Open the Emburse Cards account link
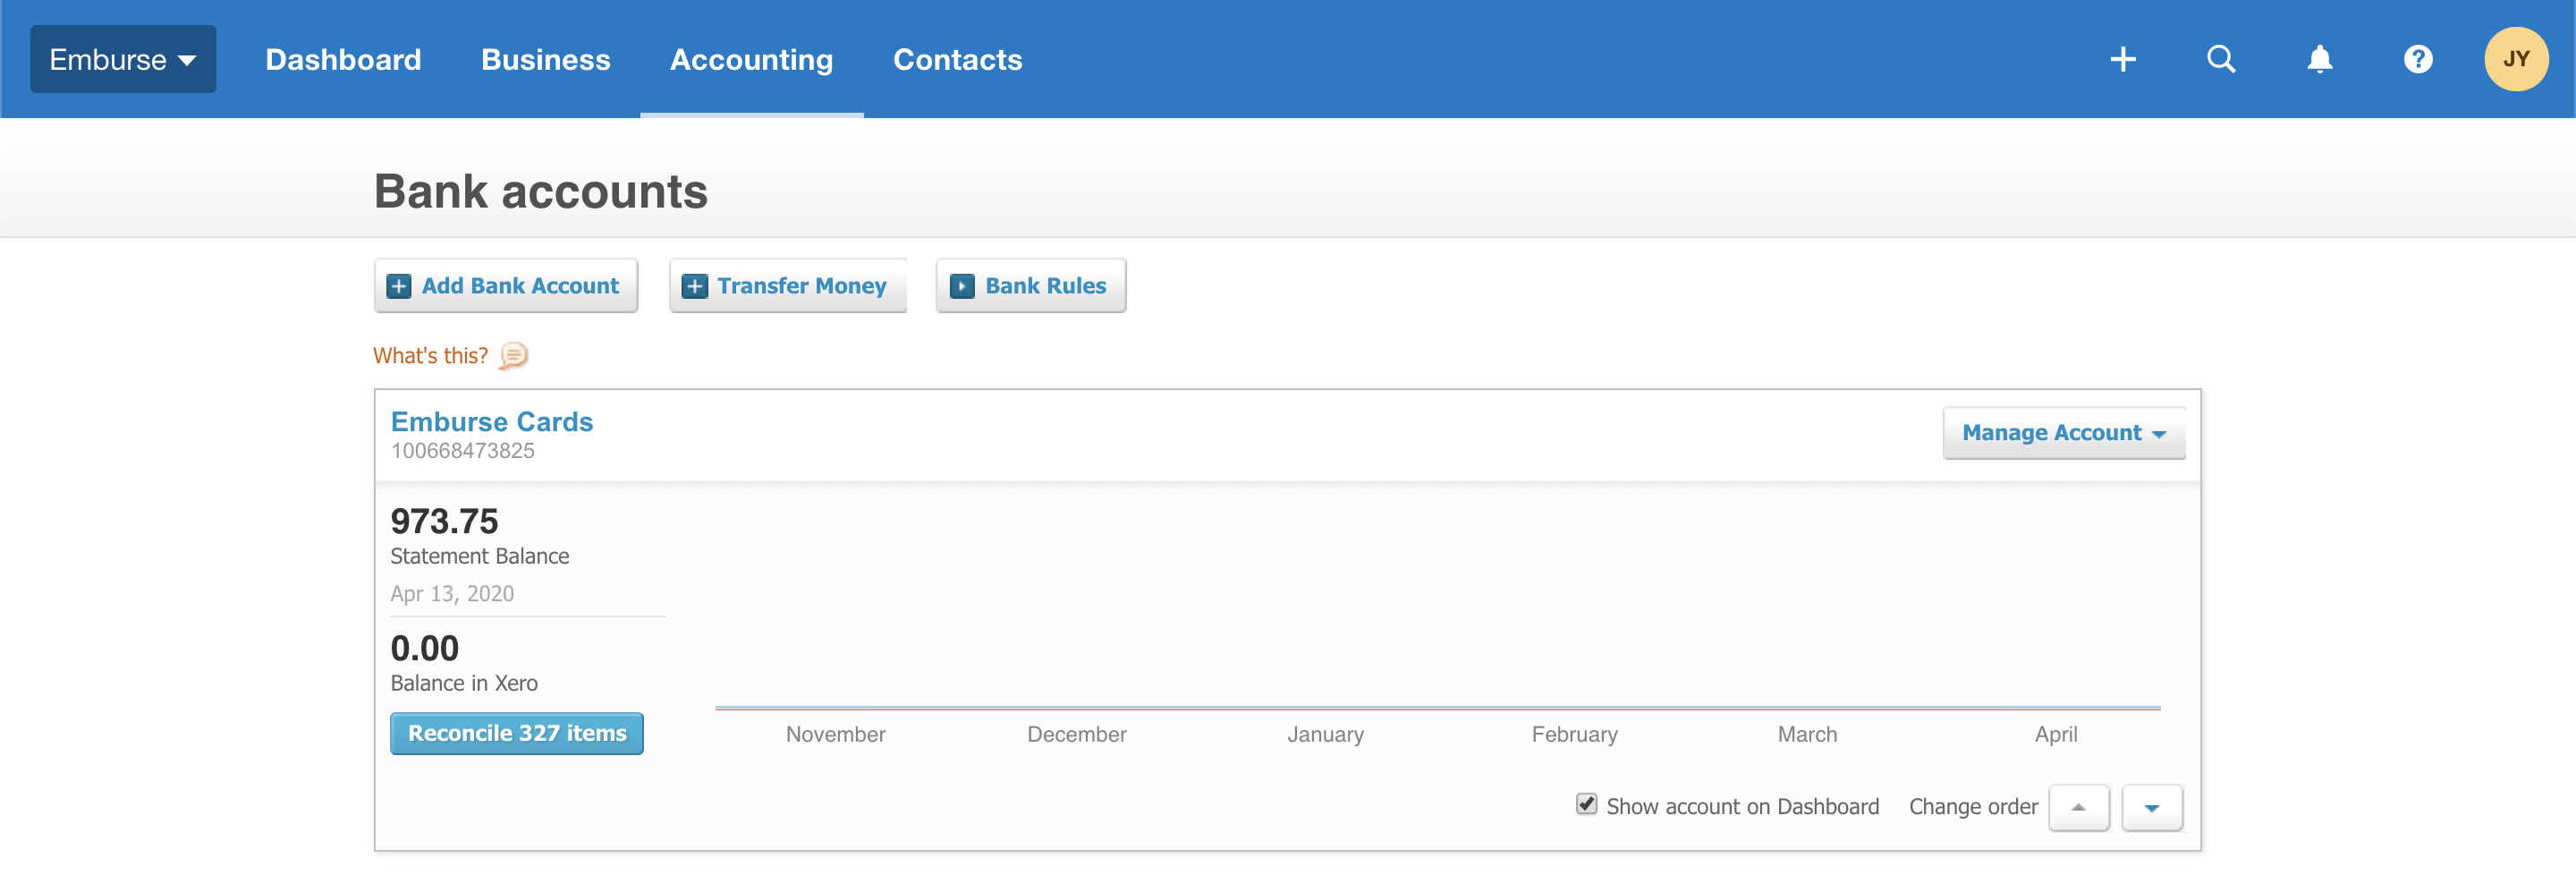The width and height of the screenshot is (2576, 875). click(x=491, y=422)
